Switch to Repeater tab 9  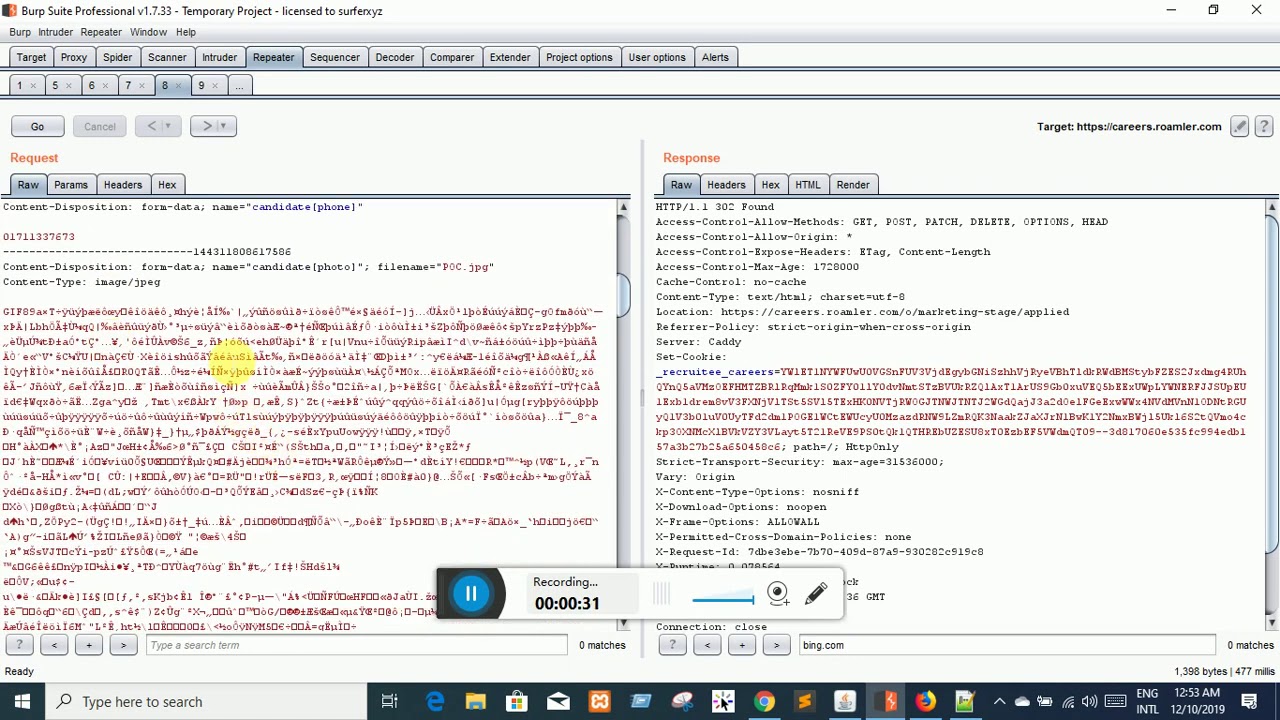pos(201,86)
